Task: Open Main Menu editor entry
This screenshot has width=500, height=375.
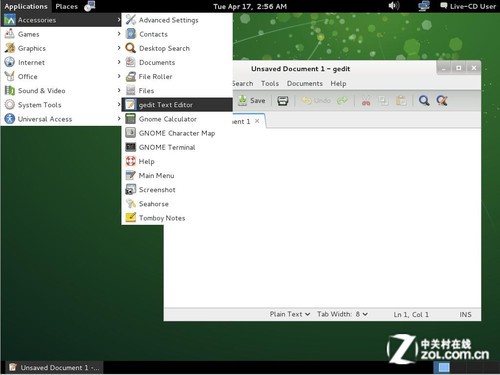Action: pos(177,175)
